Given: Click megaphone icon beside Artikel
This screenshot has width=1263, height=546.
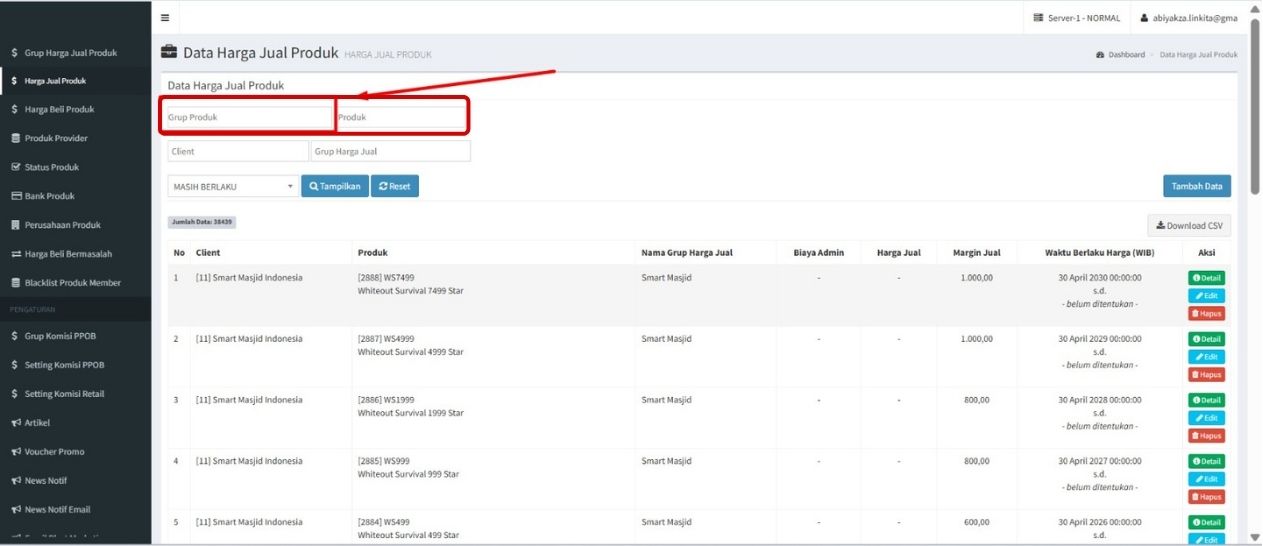Looking at the screenshot, I should [15, 423].
